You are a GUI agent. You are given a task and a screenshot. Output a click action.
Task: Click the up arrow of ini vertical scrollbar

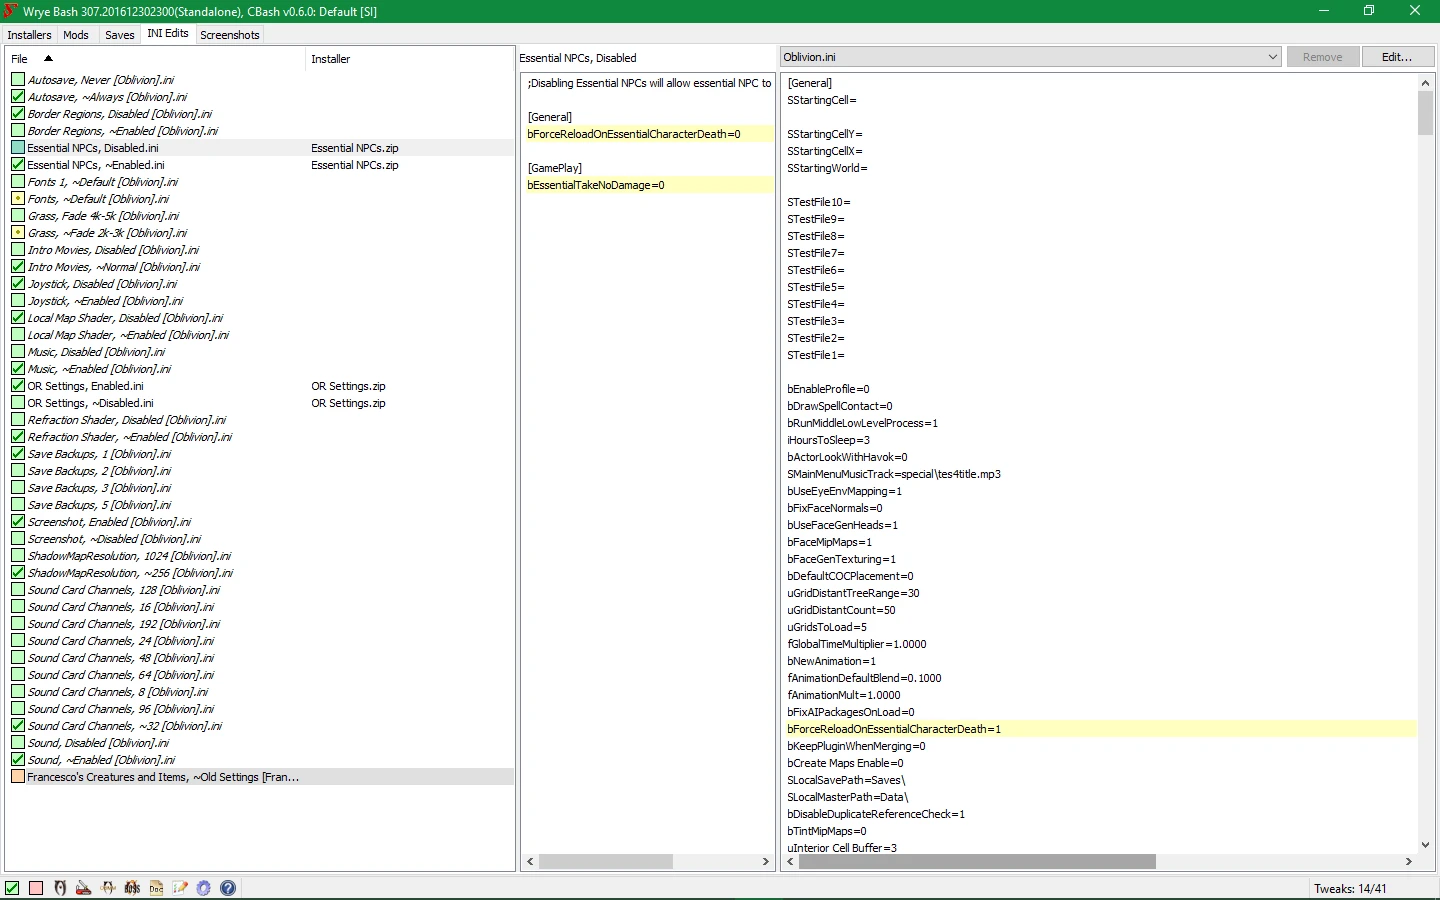[x=1425, y=83]
